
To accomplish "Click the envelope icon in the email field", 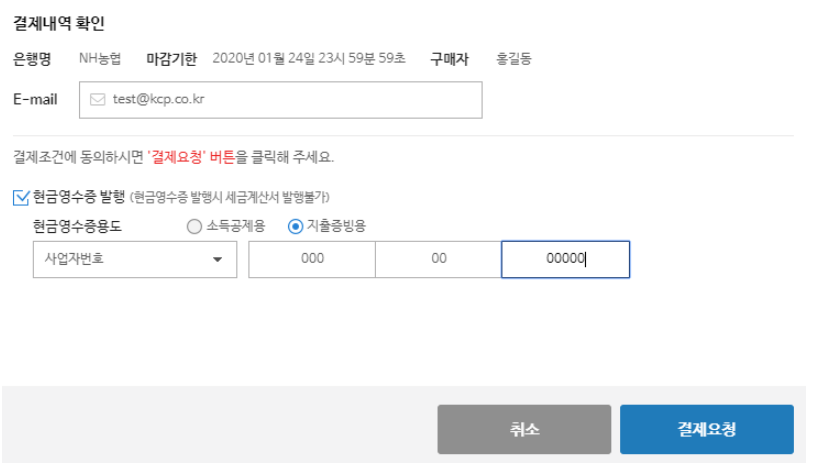I will (x=98, y=100).
